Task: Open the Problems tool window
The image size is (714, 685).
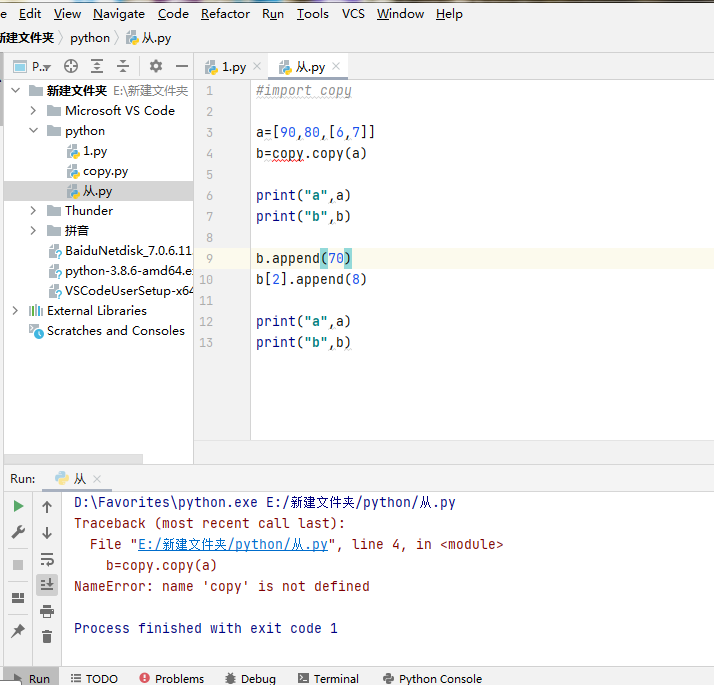Action: [x=172, y=679]
